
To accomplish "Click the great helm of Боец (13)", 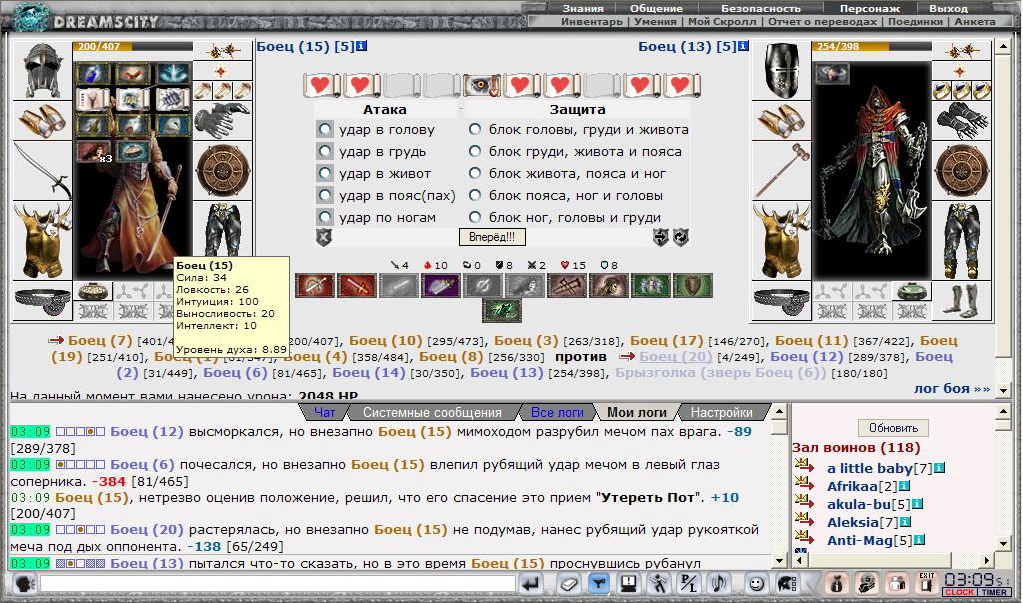I will 782,71.
